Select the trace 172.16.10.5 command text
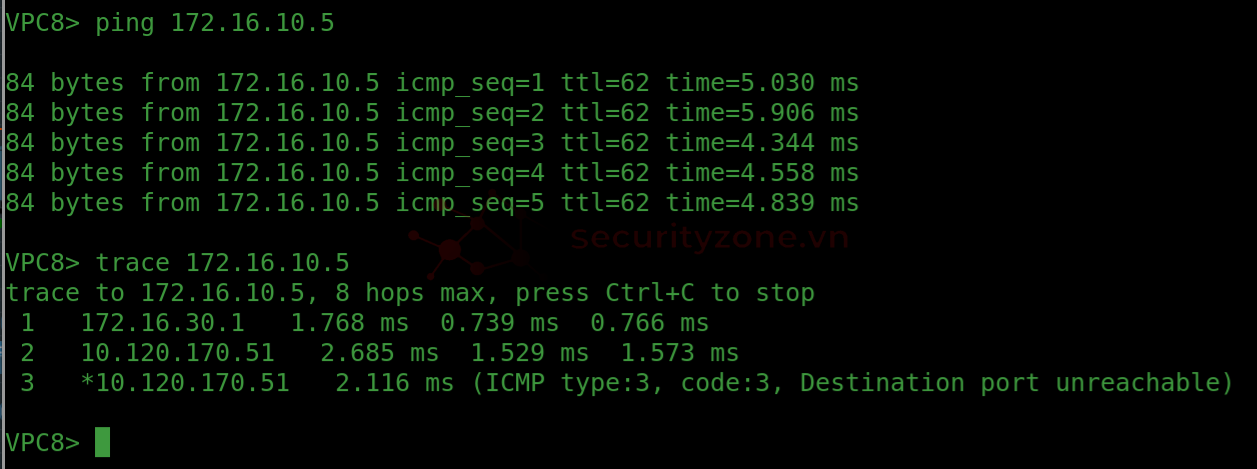Image resolution: width=1257 pixels, height=469 pixels. 222,263
